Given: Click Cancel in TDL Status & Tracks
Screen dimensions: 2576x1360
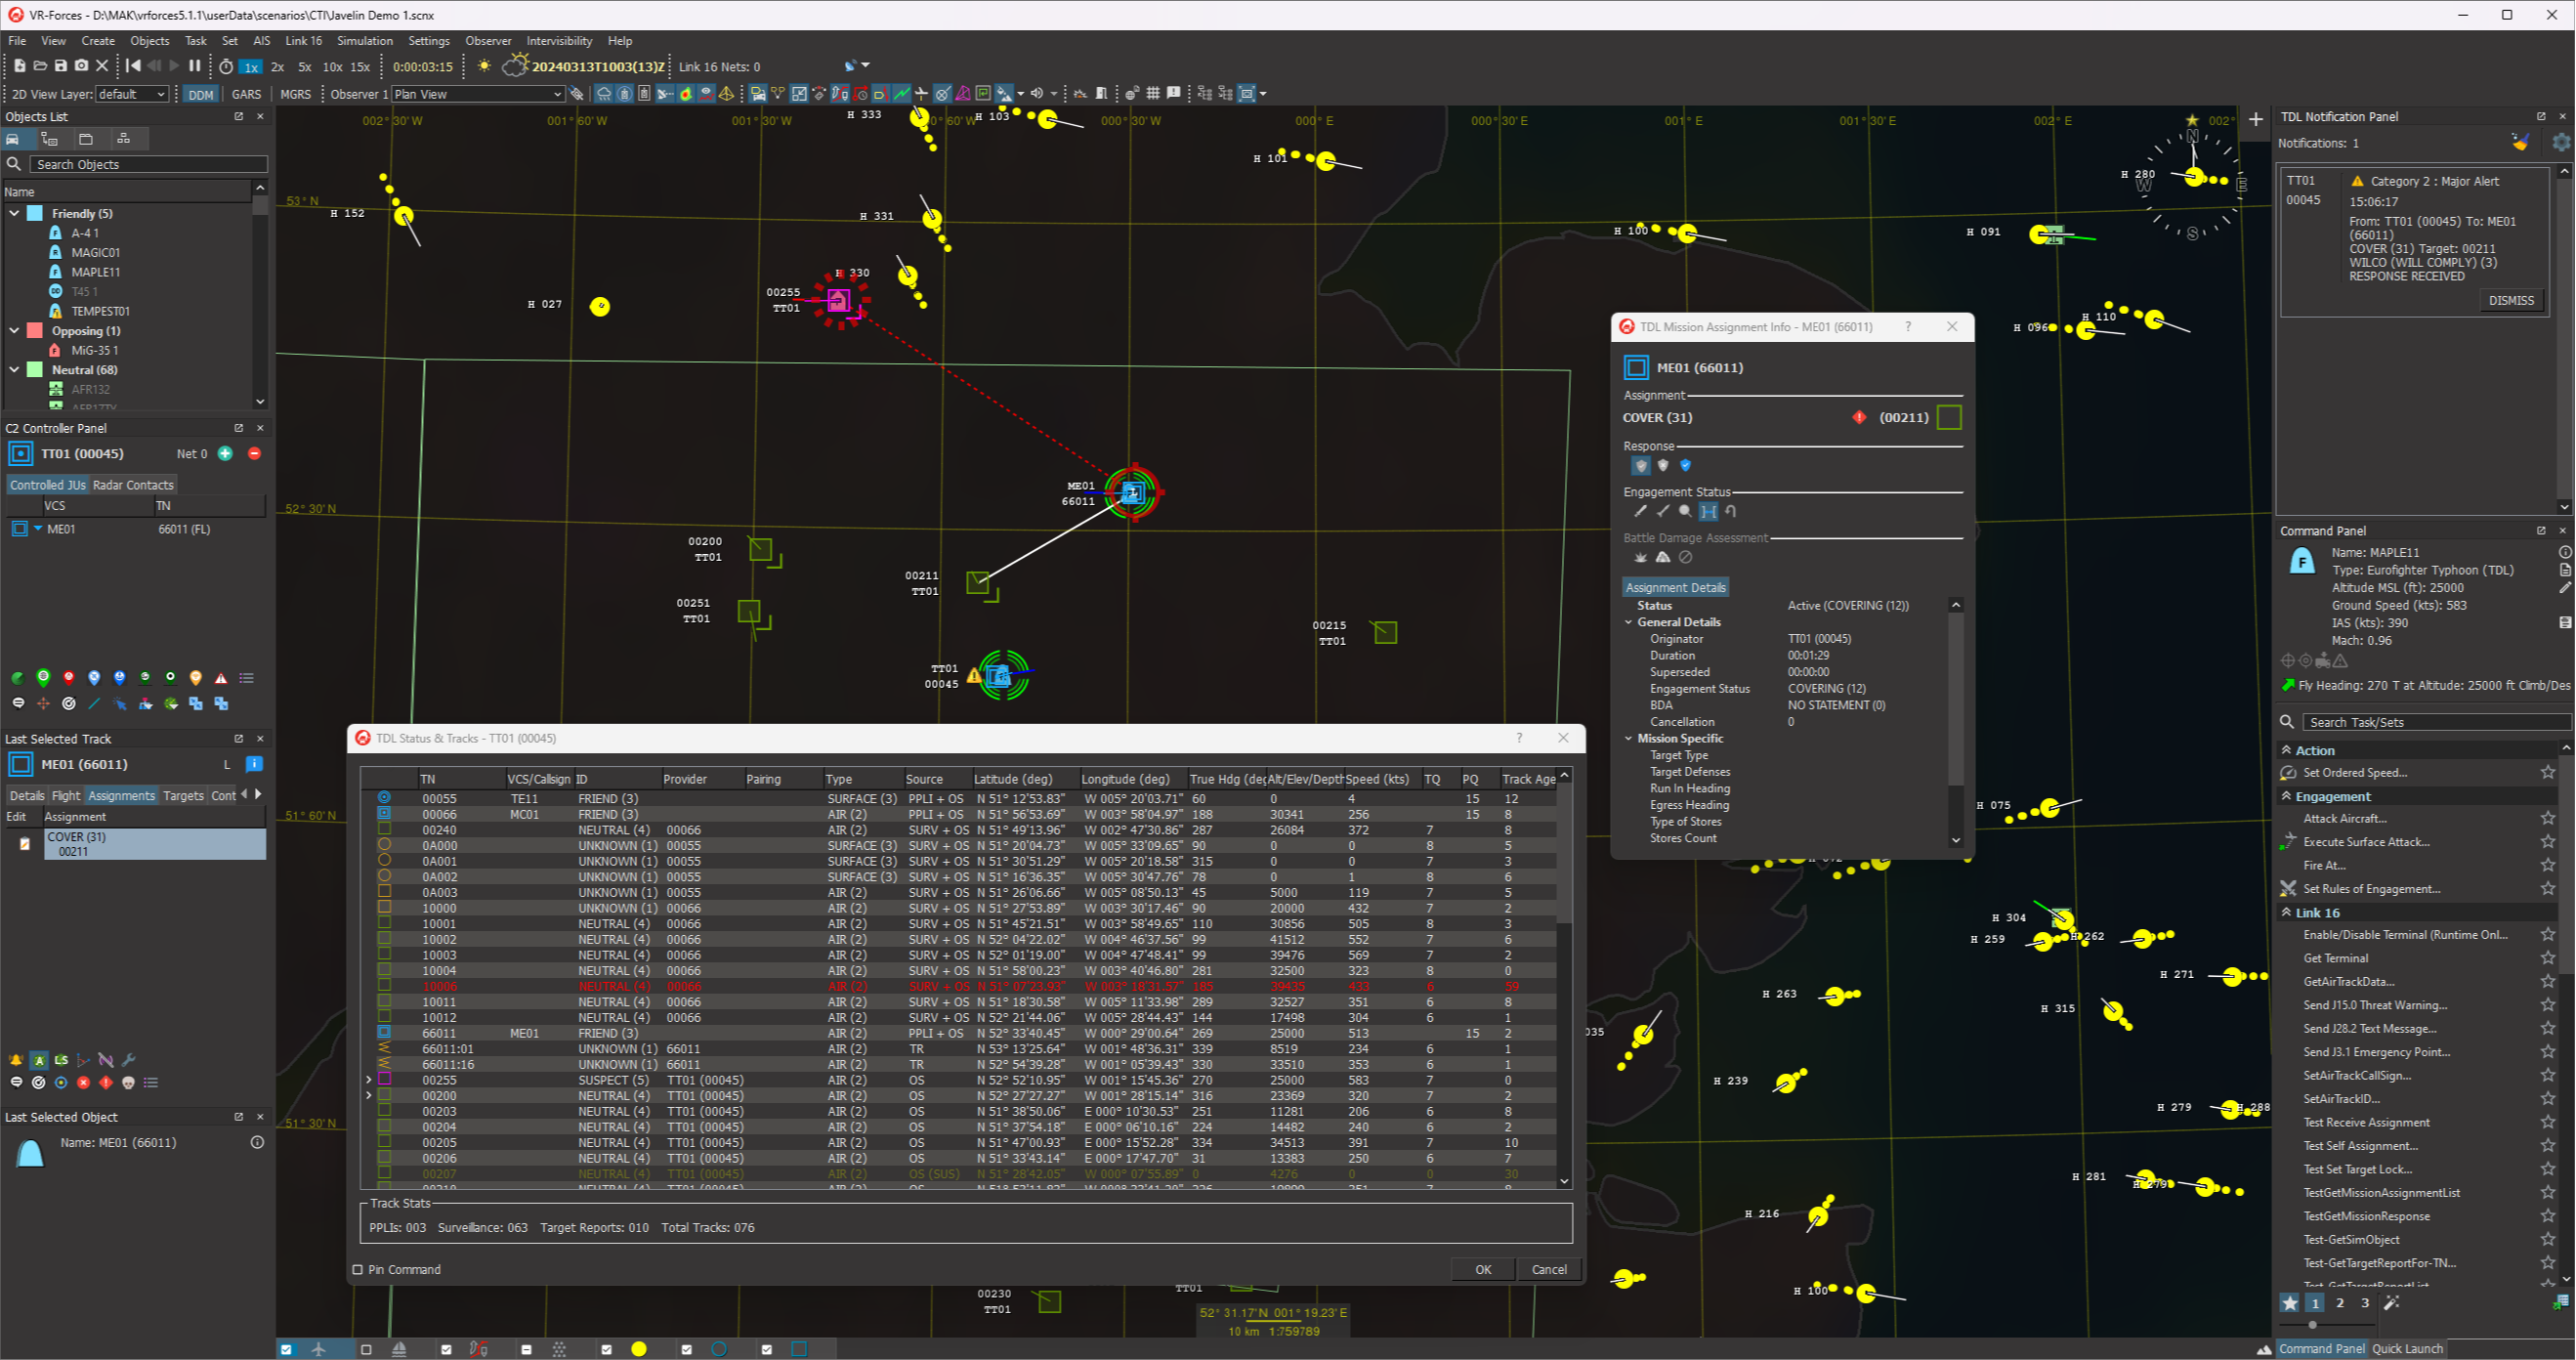Looking at the screenshot, I should point(1549,1270).
